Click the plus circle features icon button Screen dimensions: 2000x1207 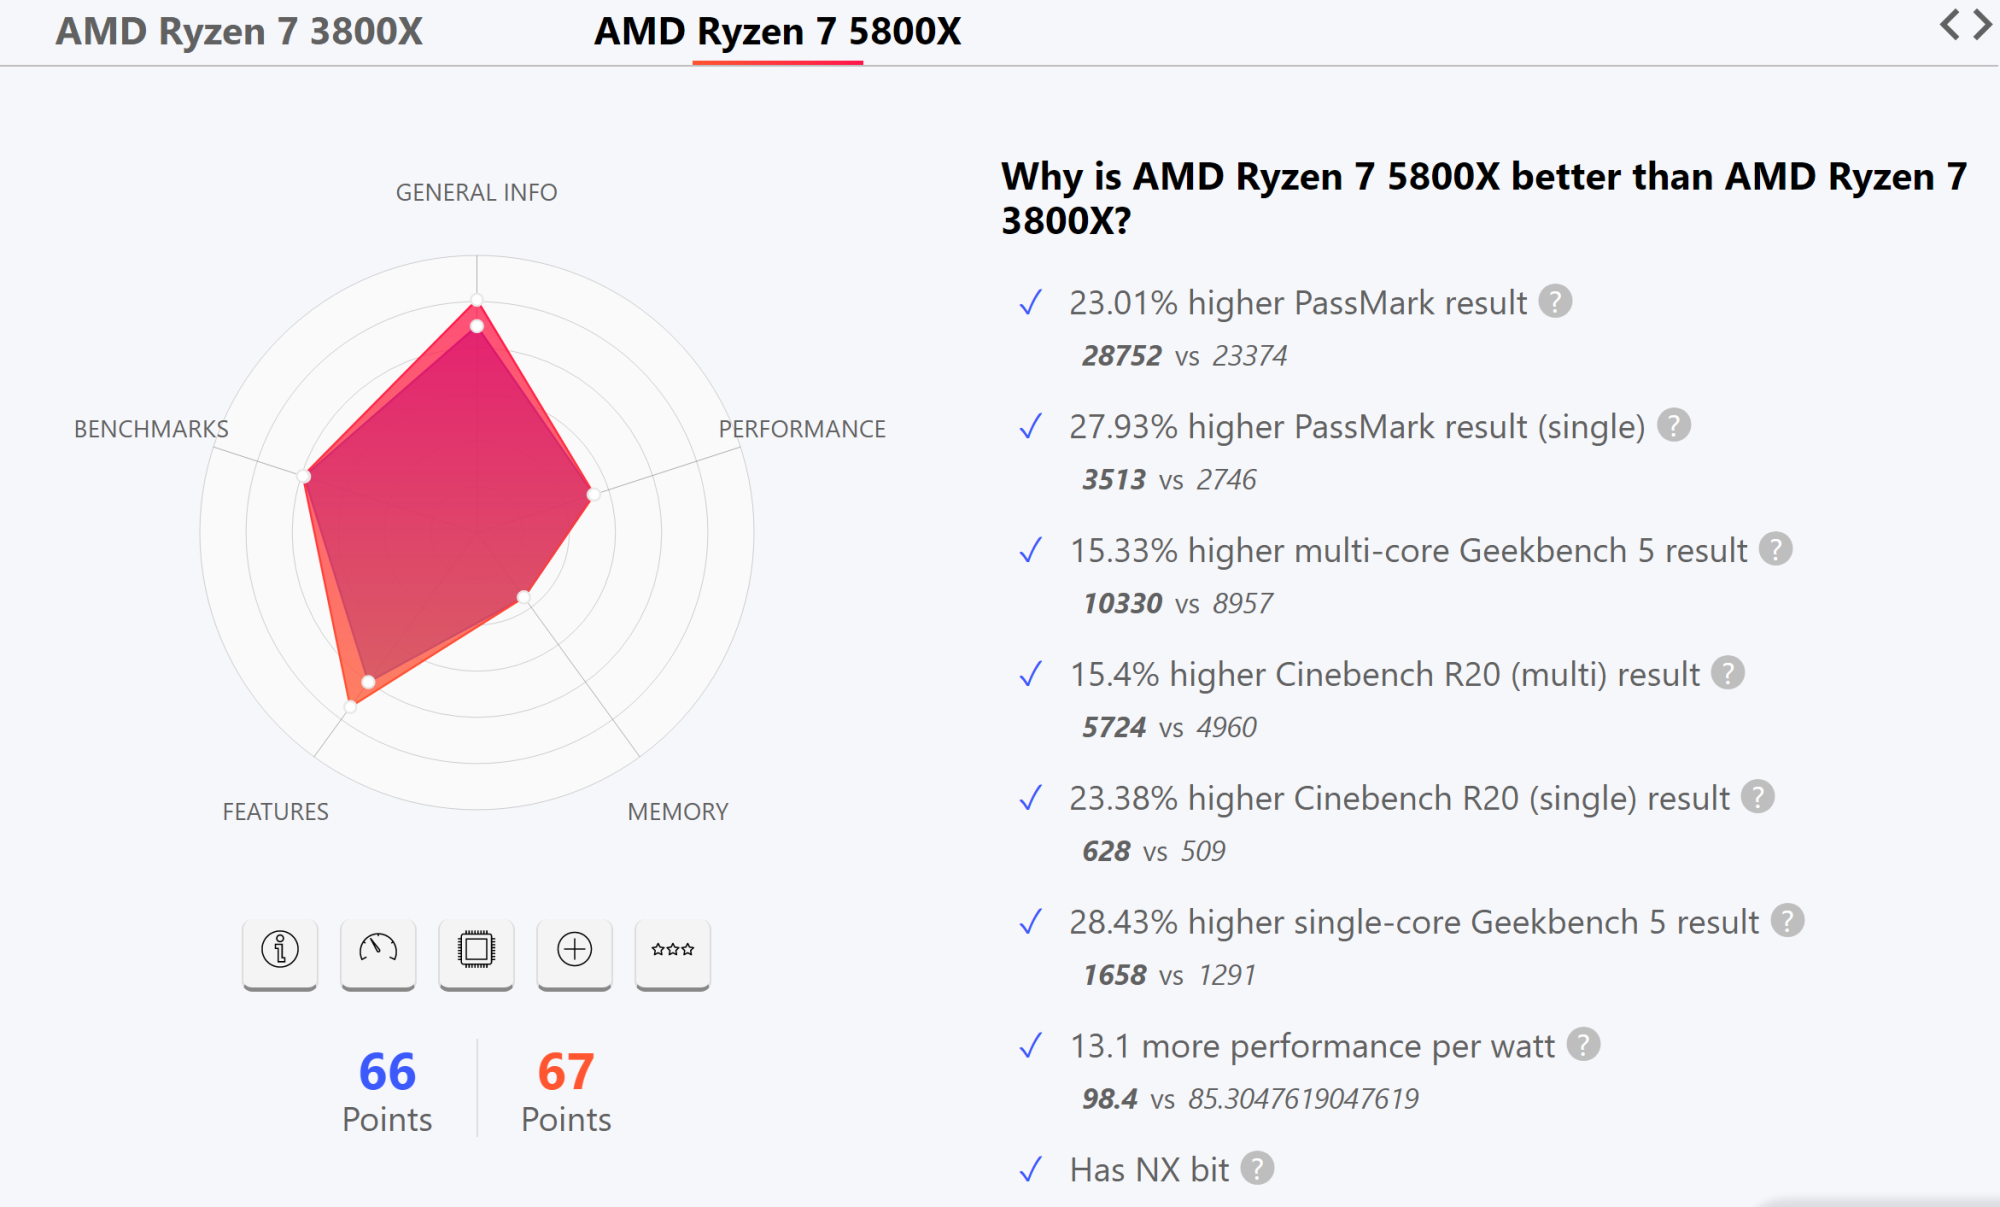(574, 951)
